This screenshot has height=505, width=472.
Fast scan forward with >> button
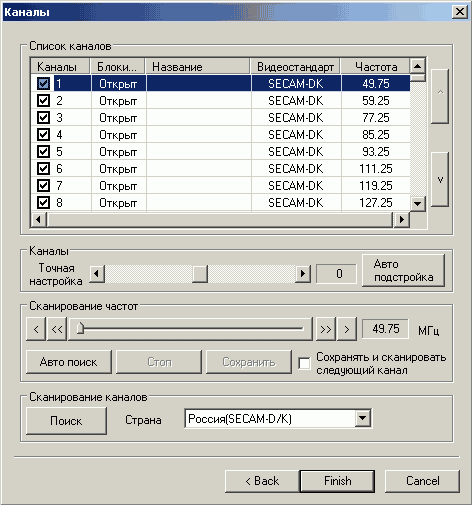[x=325, y=329]
